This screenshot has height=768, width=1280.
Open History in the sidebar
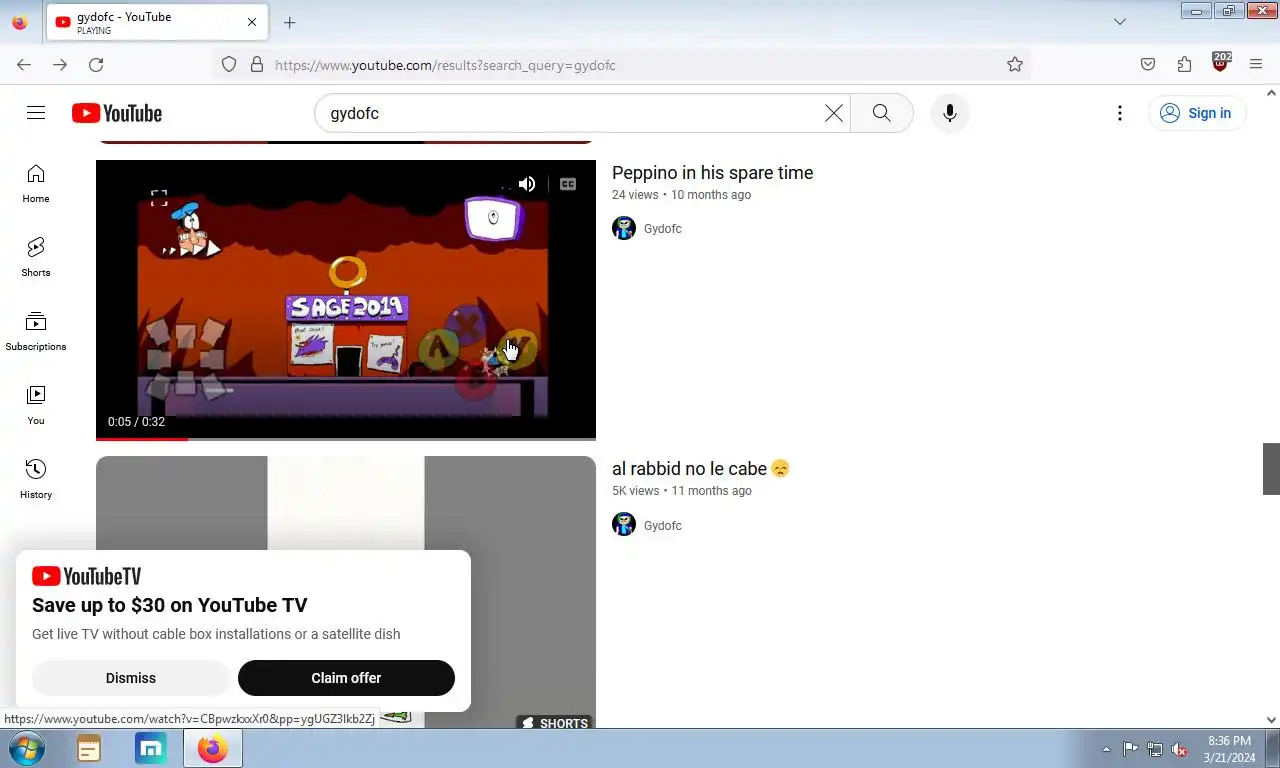click(36, 480)
